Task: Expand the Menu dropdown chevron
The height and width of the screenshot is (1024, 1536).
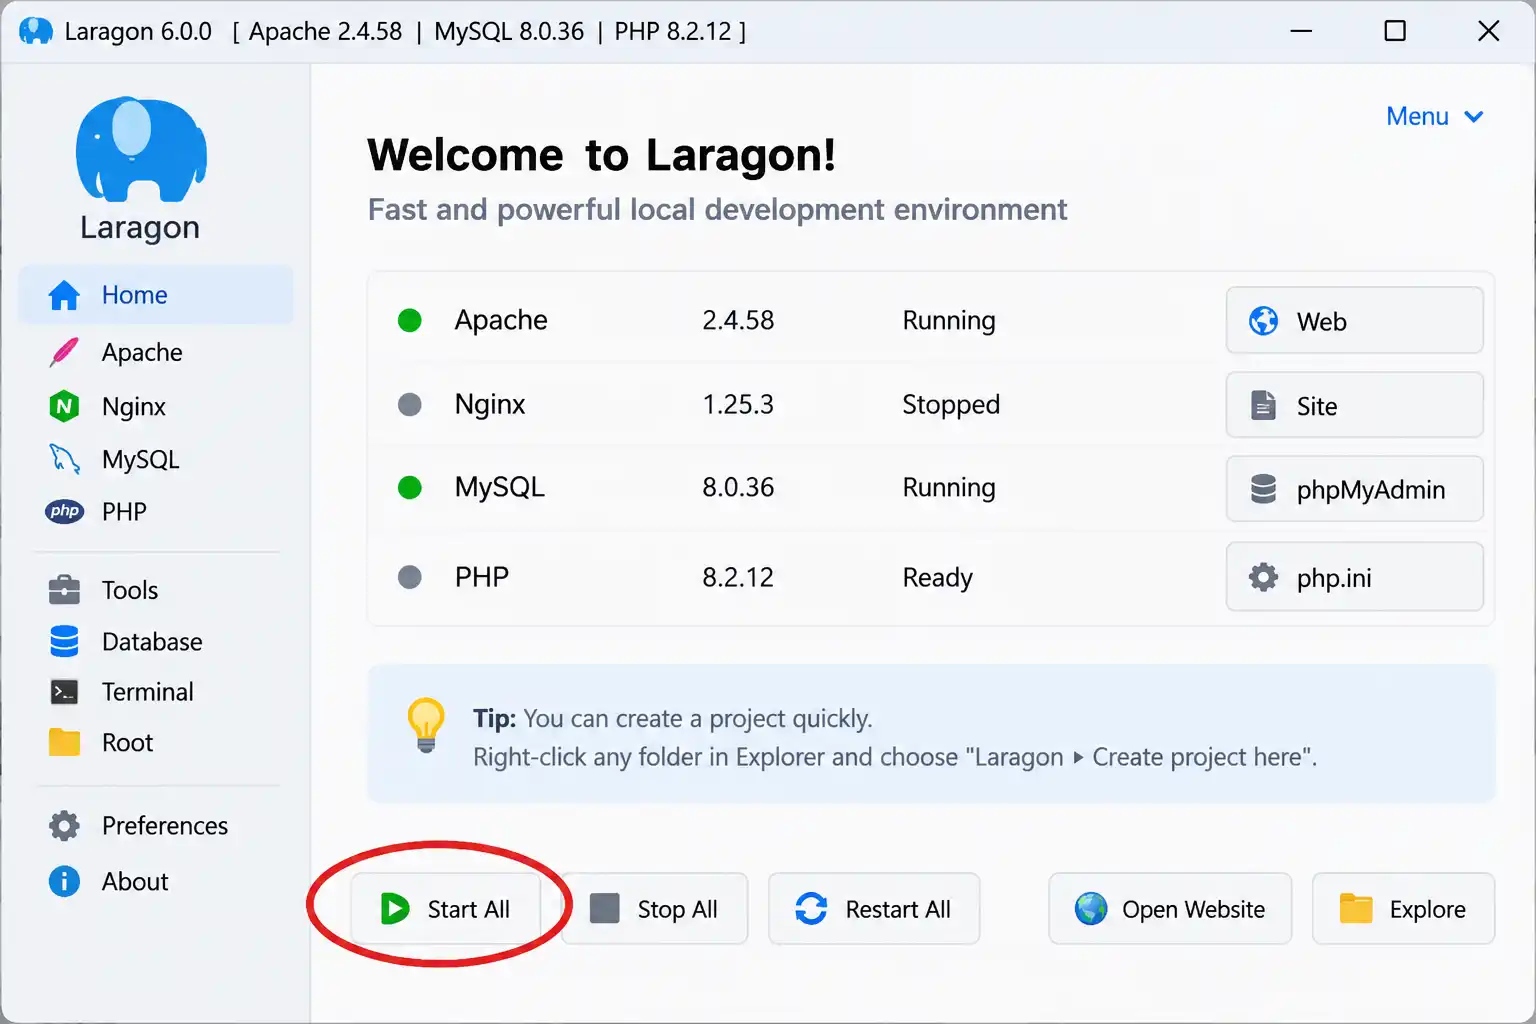Action: click(1474, 117)
